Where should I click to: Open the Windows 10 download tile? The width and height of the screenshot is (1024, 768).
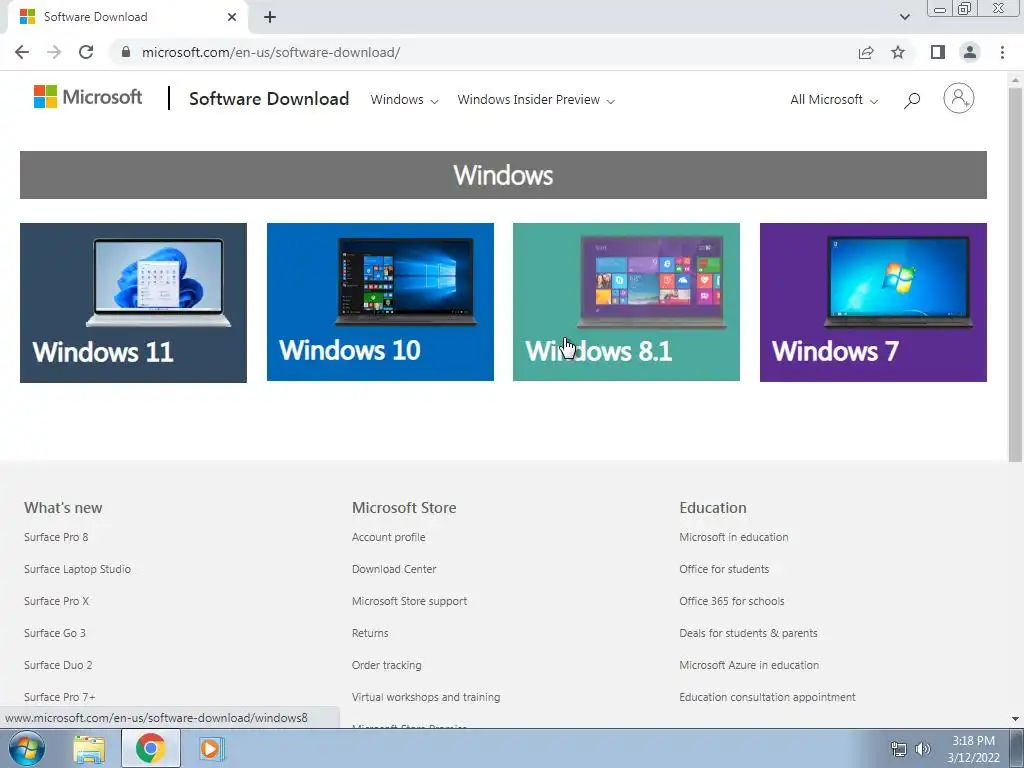pyautogui.click(x=380, y=302)
